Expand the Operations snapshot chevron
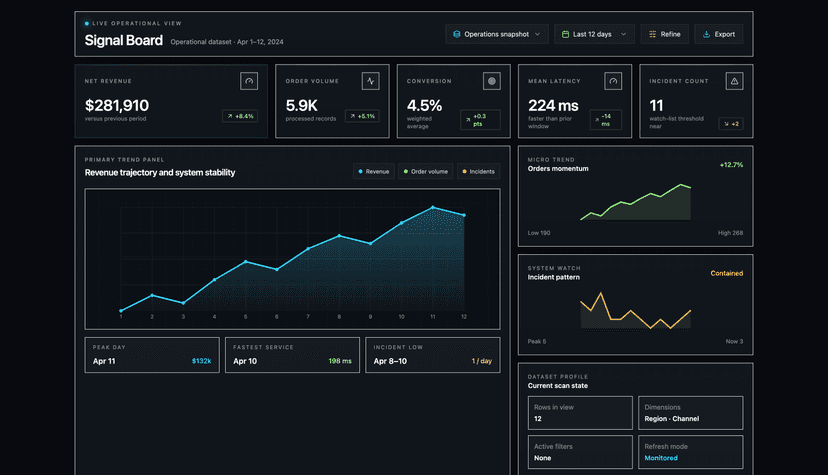The height and width of the screenshot is (475, 828). click(538, 34)
